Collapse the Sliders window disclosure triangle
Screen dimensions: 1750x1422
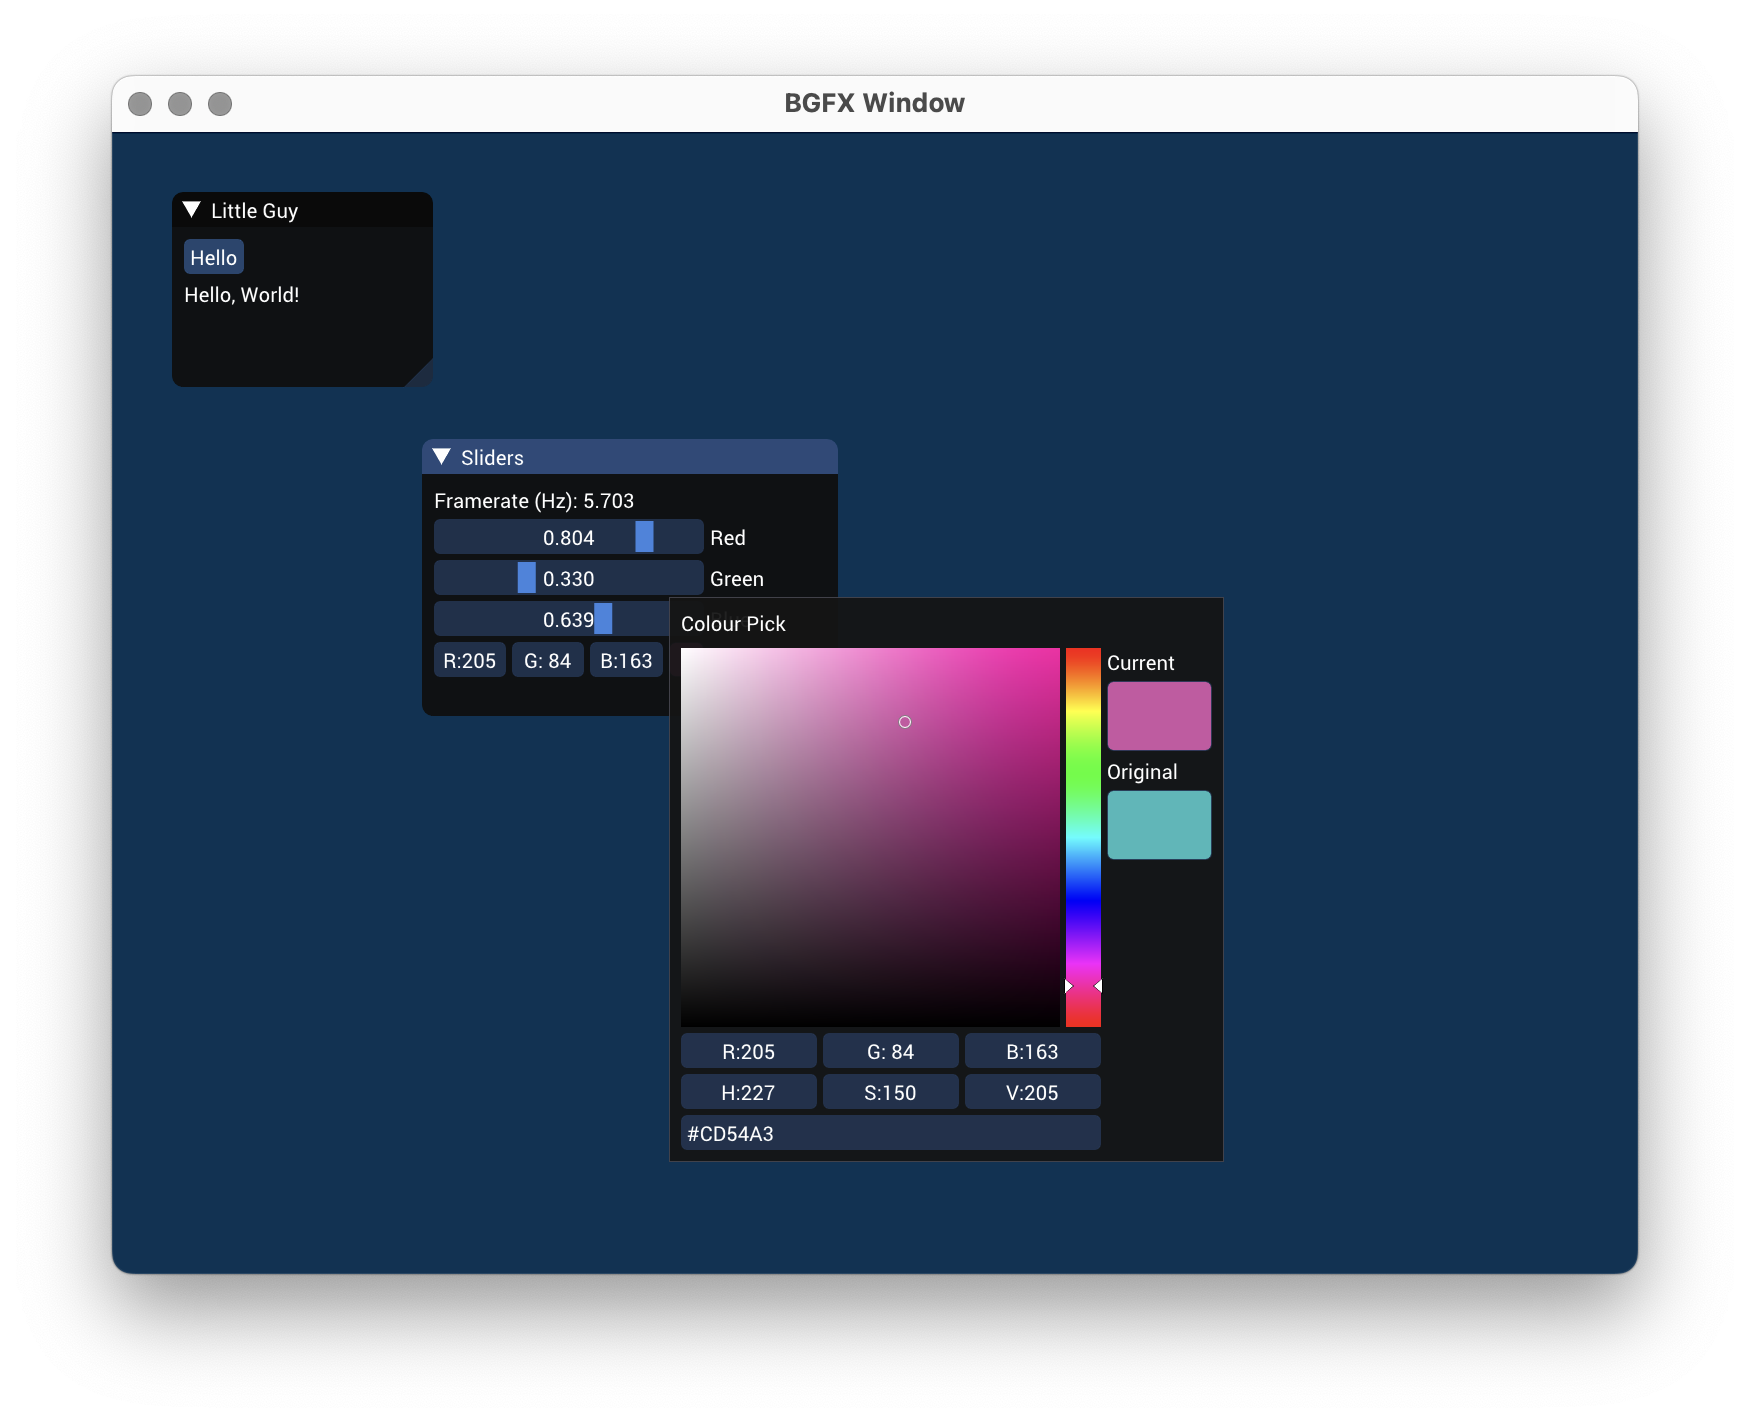pos(440,456)
